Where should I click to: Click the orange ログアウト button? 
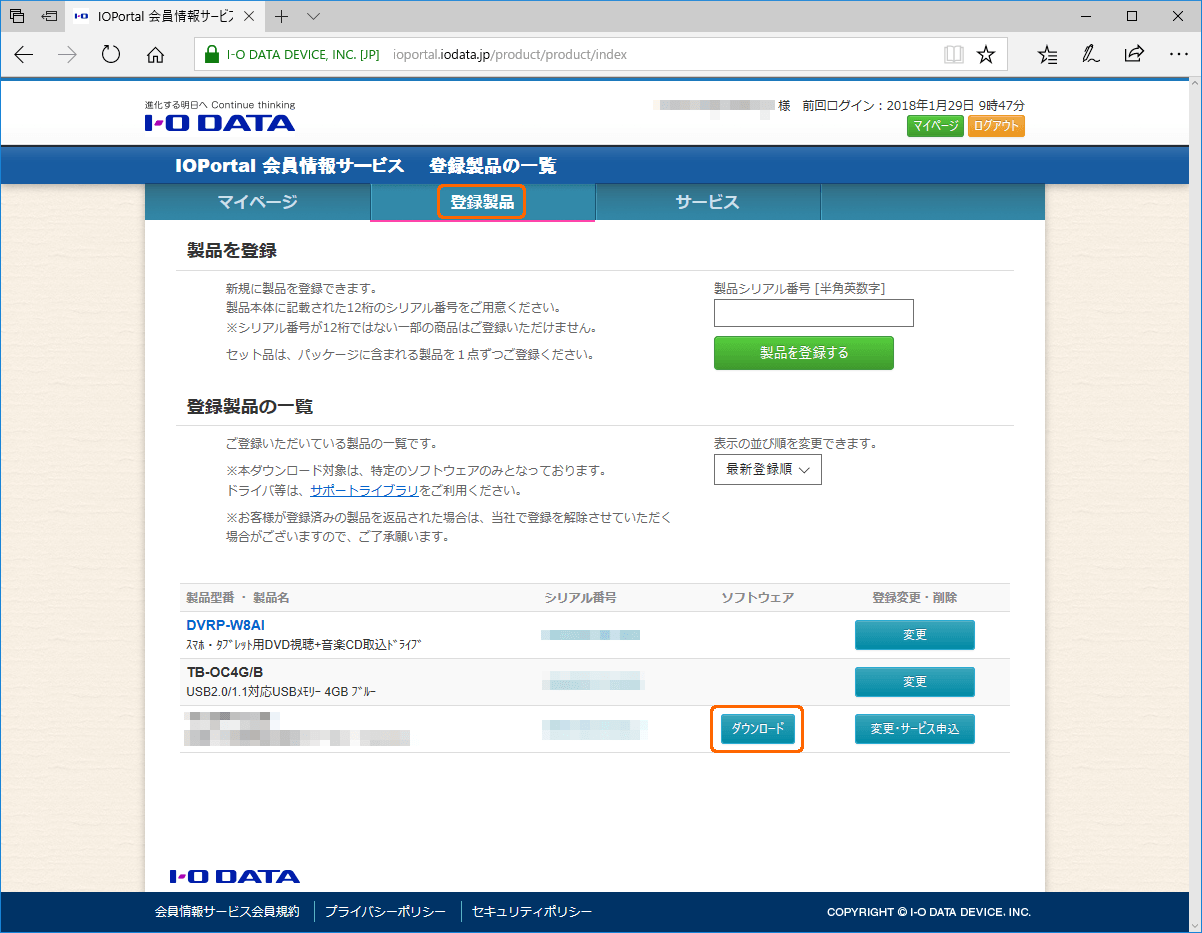point(996,126)
